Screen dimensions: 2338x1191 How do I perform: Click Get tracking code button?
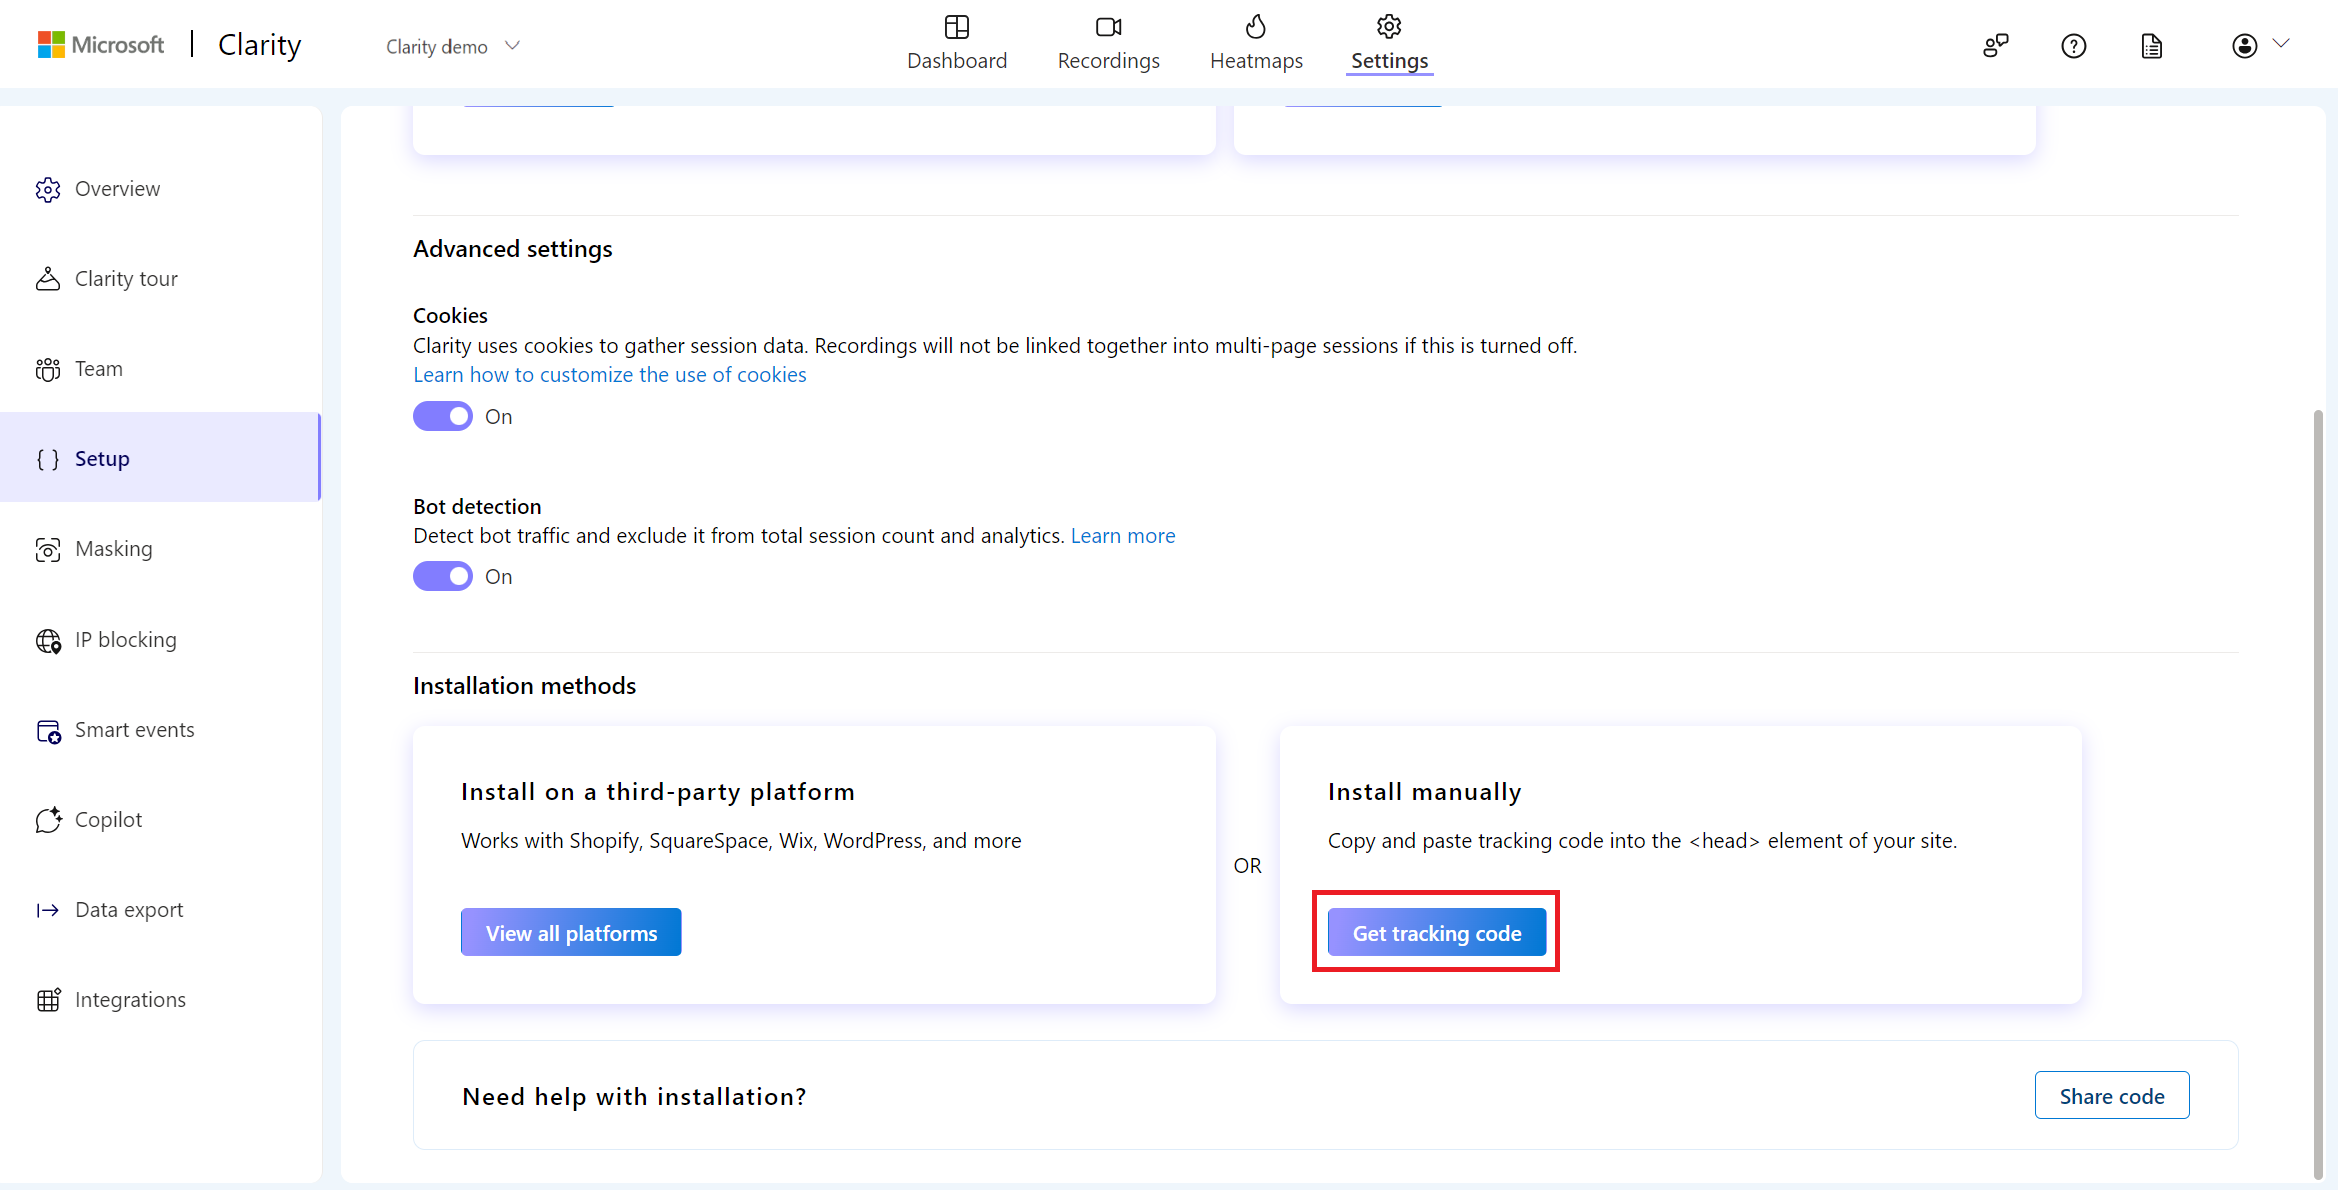(x=1436, y=933)
